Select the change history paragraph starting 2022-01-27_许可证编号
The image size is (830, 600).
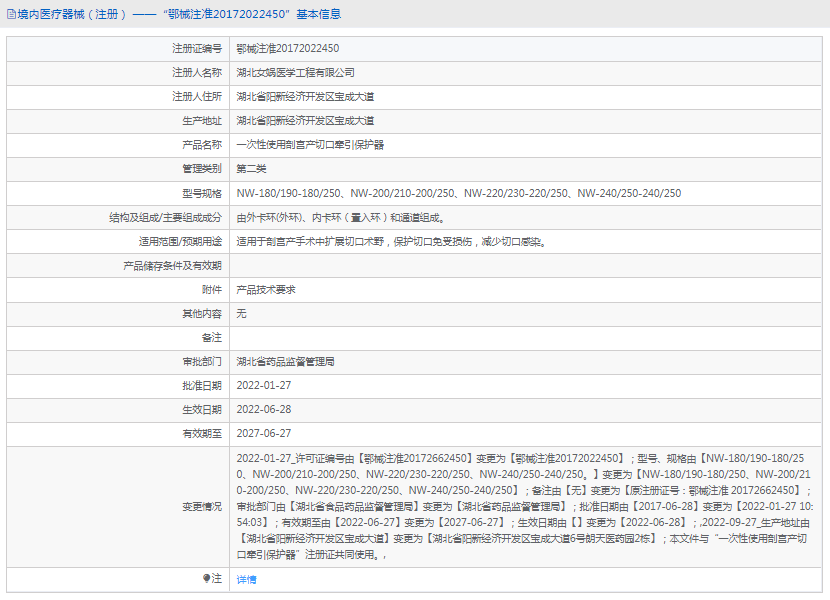525,506
